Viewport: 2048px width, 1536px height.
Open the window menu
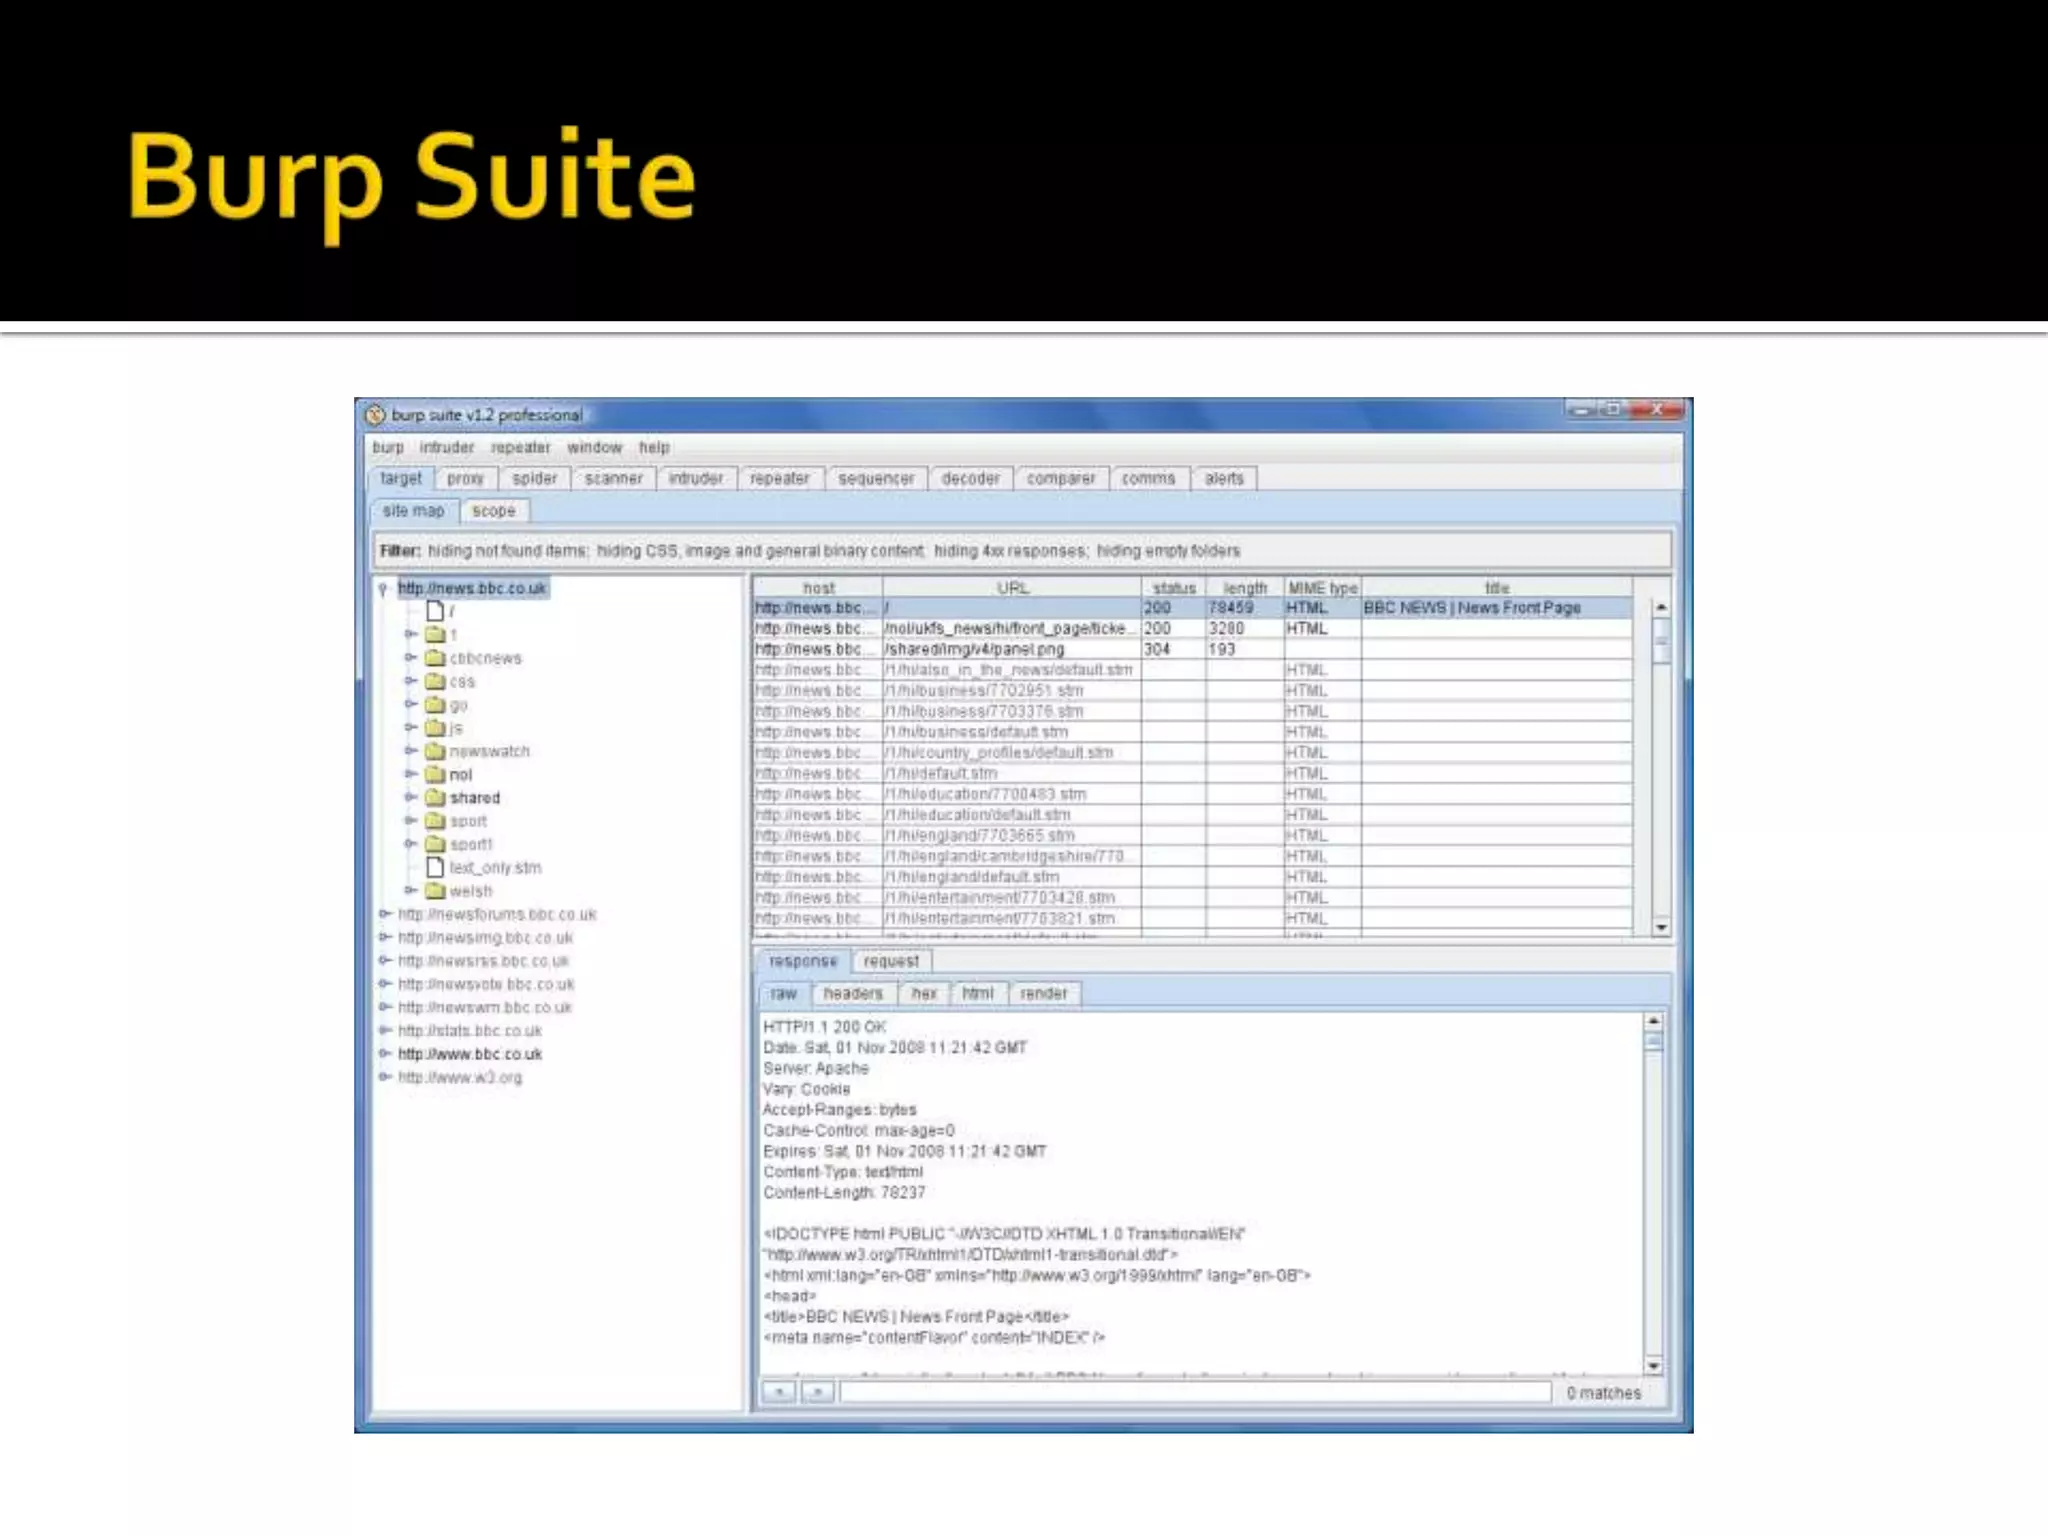[595, 448]
